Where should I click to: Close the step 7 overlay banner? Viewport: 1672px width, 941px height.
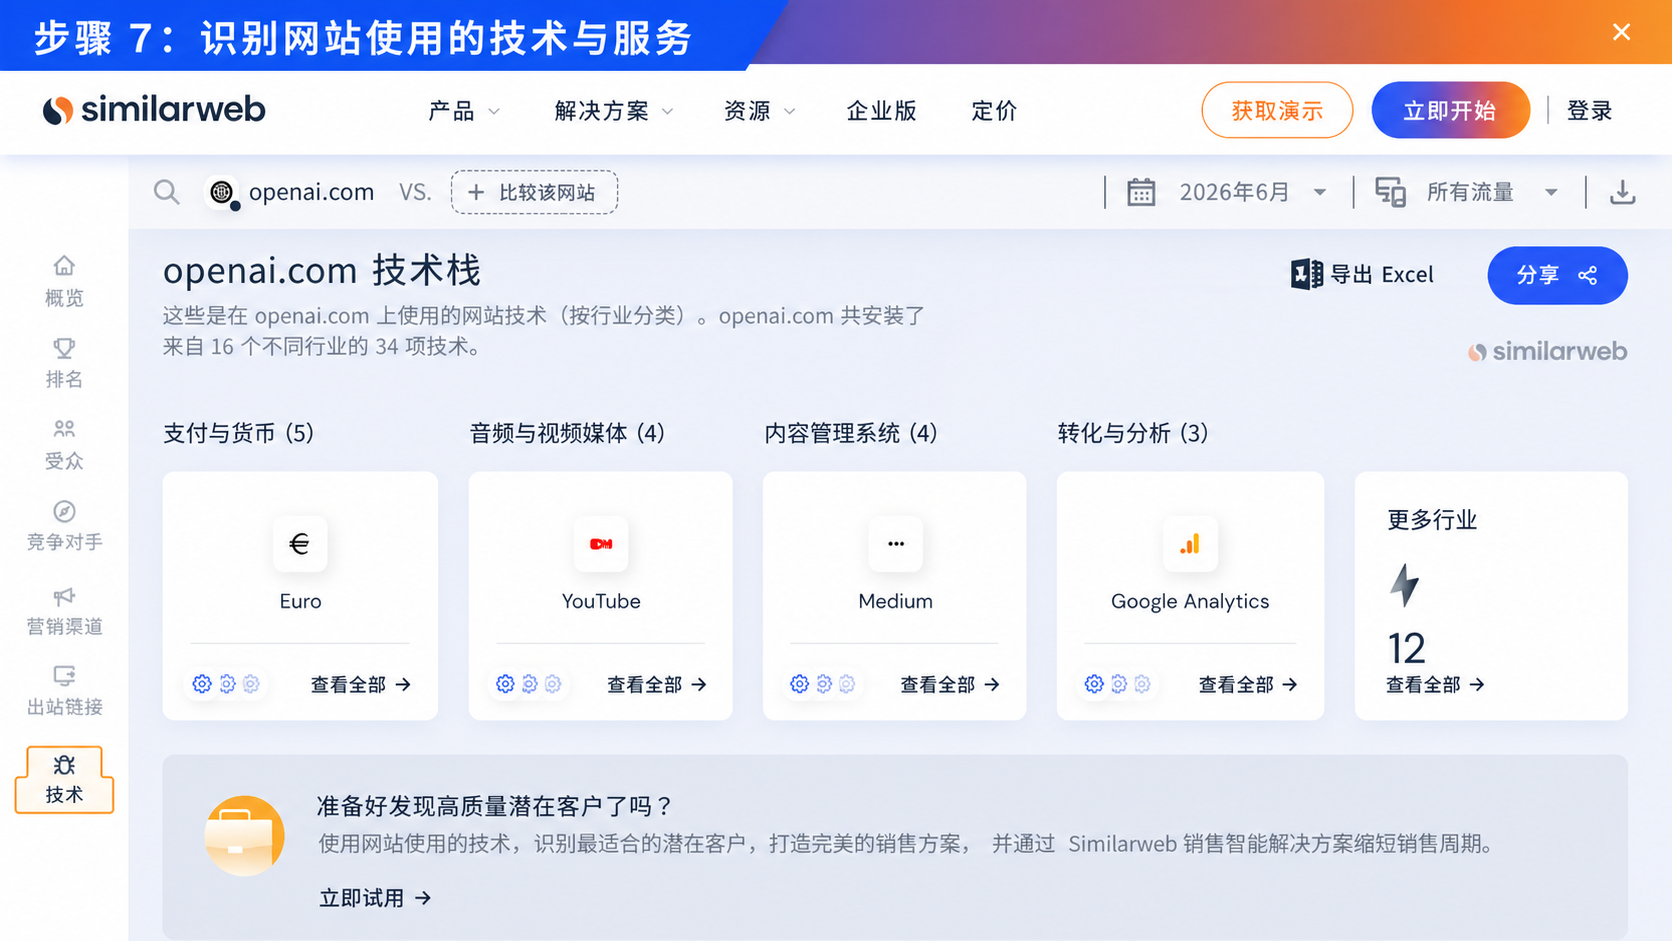pyautogui.click(x=1621, y=32)
